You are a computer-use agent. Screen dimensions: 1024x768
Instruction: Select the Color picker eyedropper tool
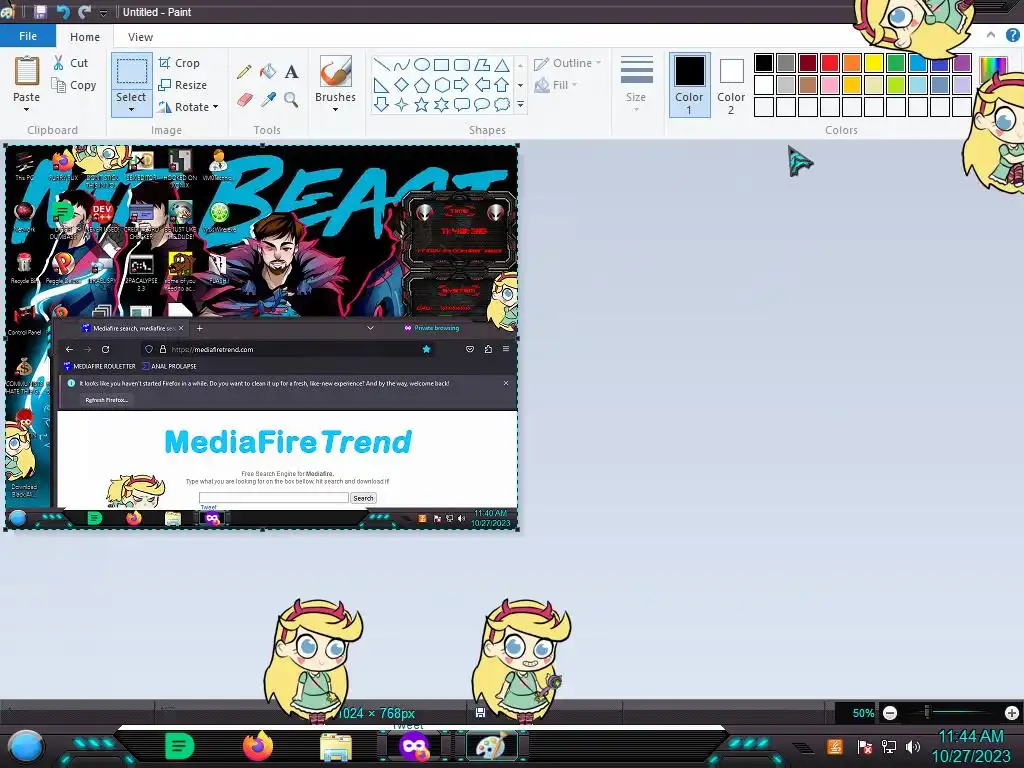268,100
